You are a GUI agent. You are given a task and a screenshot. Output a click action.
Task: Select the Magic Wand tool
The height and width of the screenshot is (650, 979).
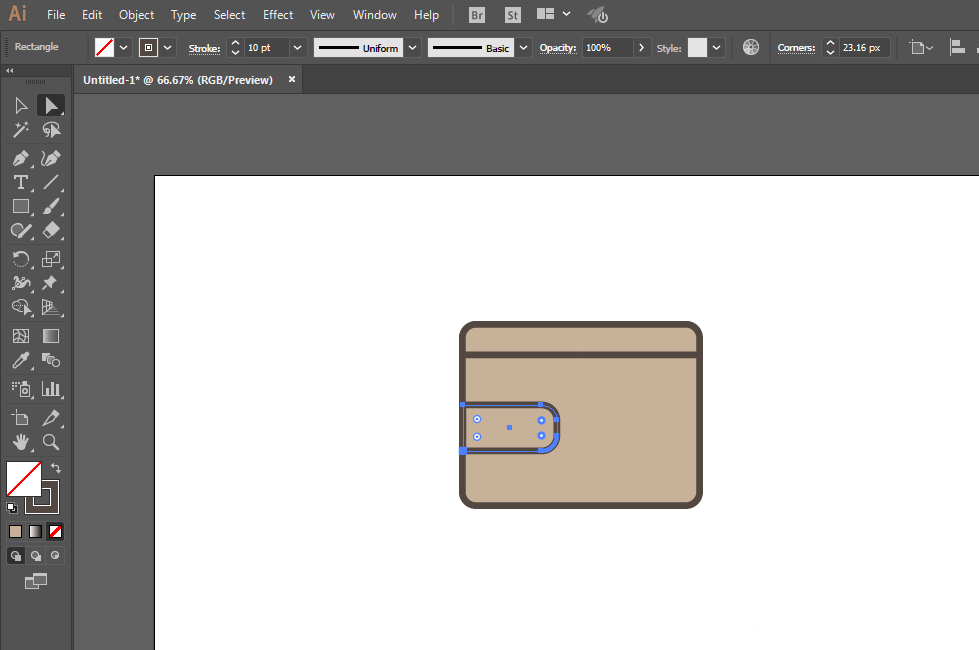(x=20, y=130)
